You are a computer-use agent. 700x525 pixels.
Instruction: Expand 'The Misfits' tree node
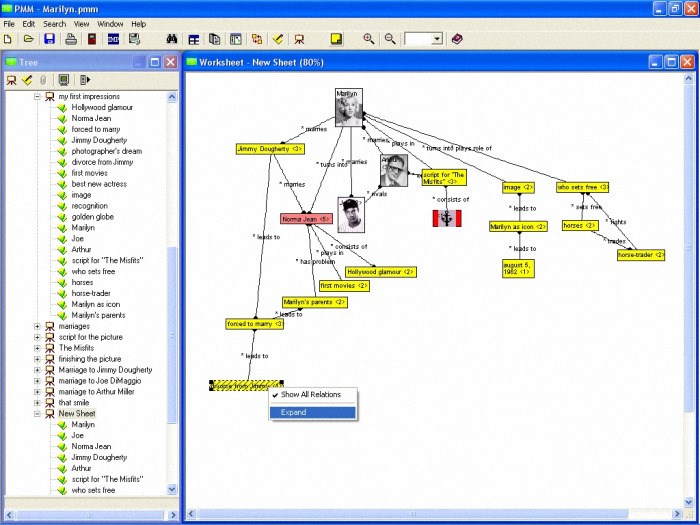38,348
